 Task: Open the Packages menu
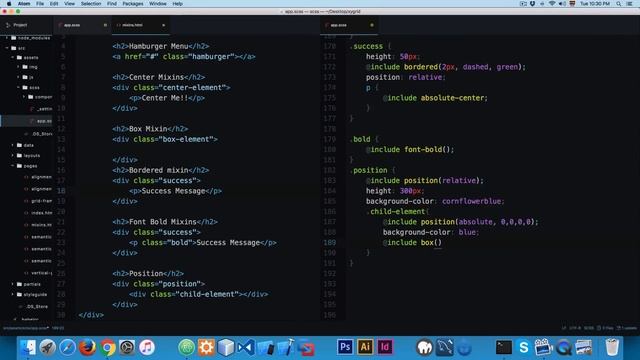point(133,4)
